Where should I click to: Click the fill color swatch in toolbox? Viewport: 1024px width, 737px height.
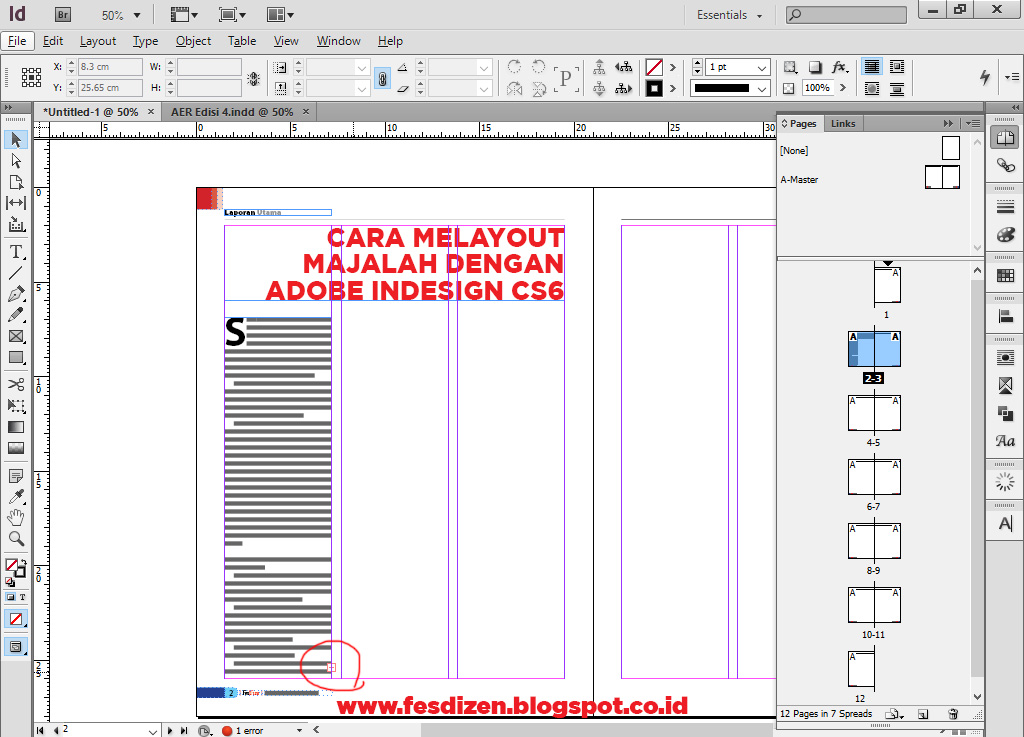coord(12,565)
